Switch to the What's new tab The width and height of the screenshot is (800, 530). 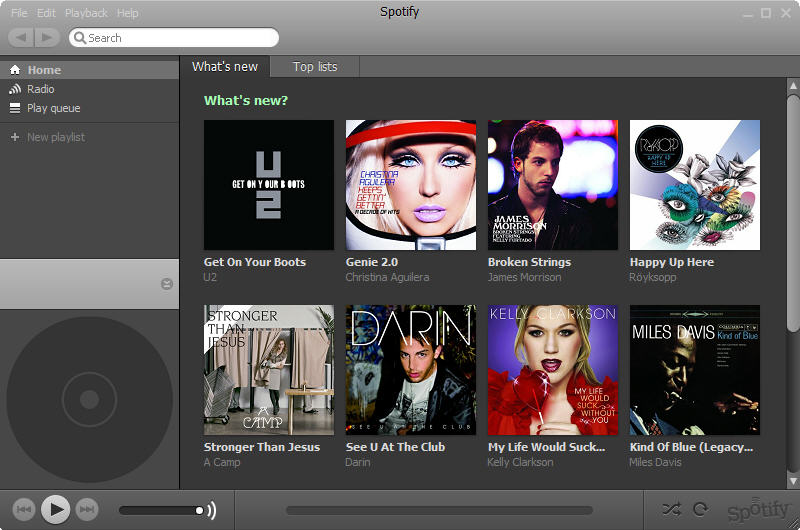click(x=225, y=67)
